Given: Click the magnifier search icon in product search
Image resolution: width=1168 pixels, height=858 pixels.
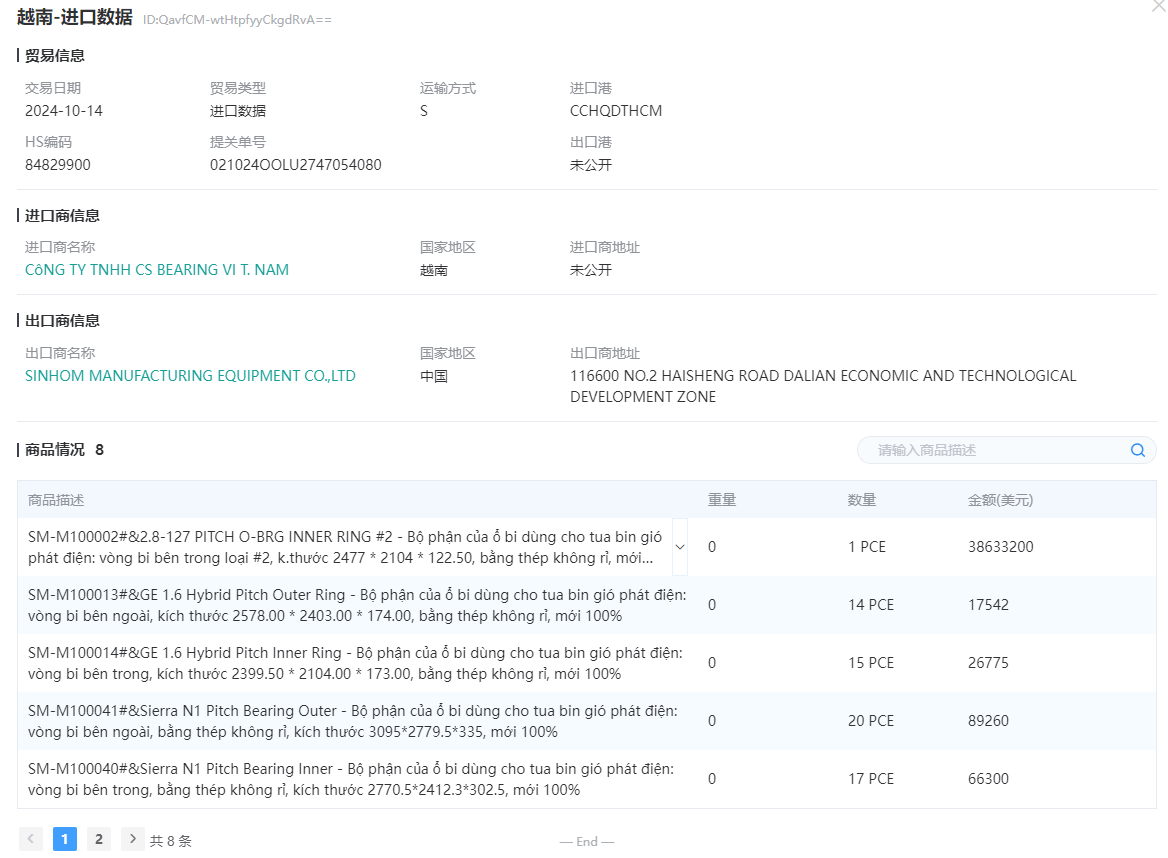Looking at the screenshot, I should (x=1137, y=450).
